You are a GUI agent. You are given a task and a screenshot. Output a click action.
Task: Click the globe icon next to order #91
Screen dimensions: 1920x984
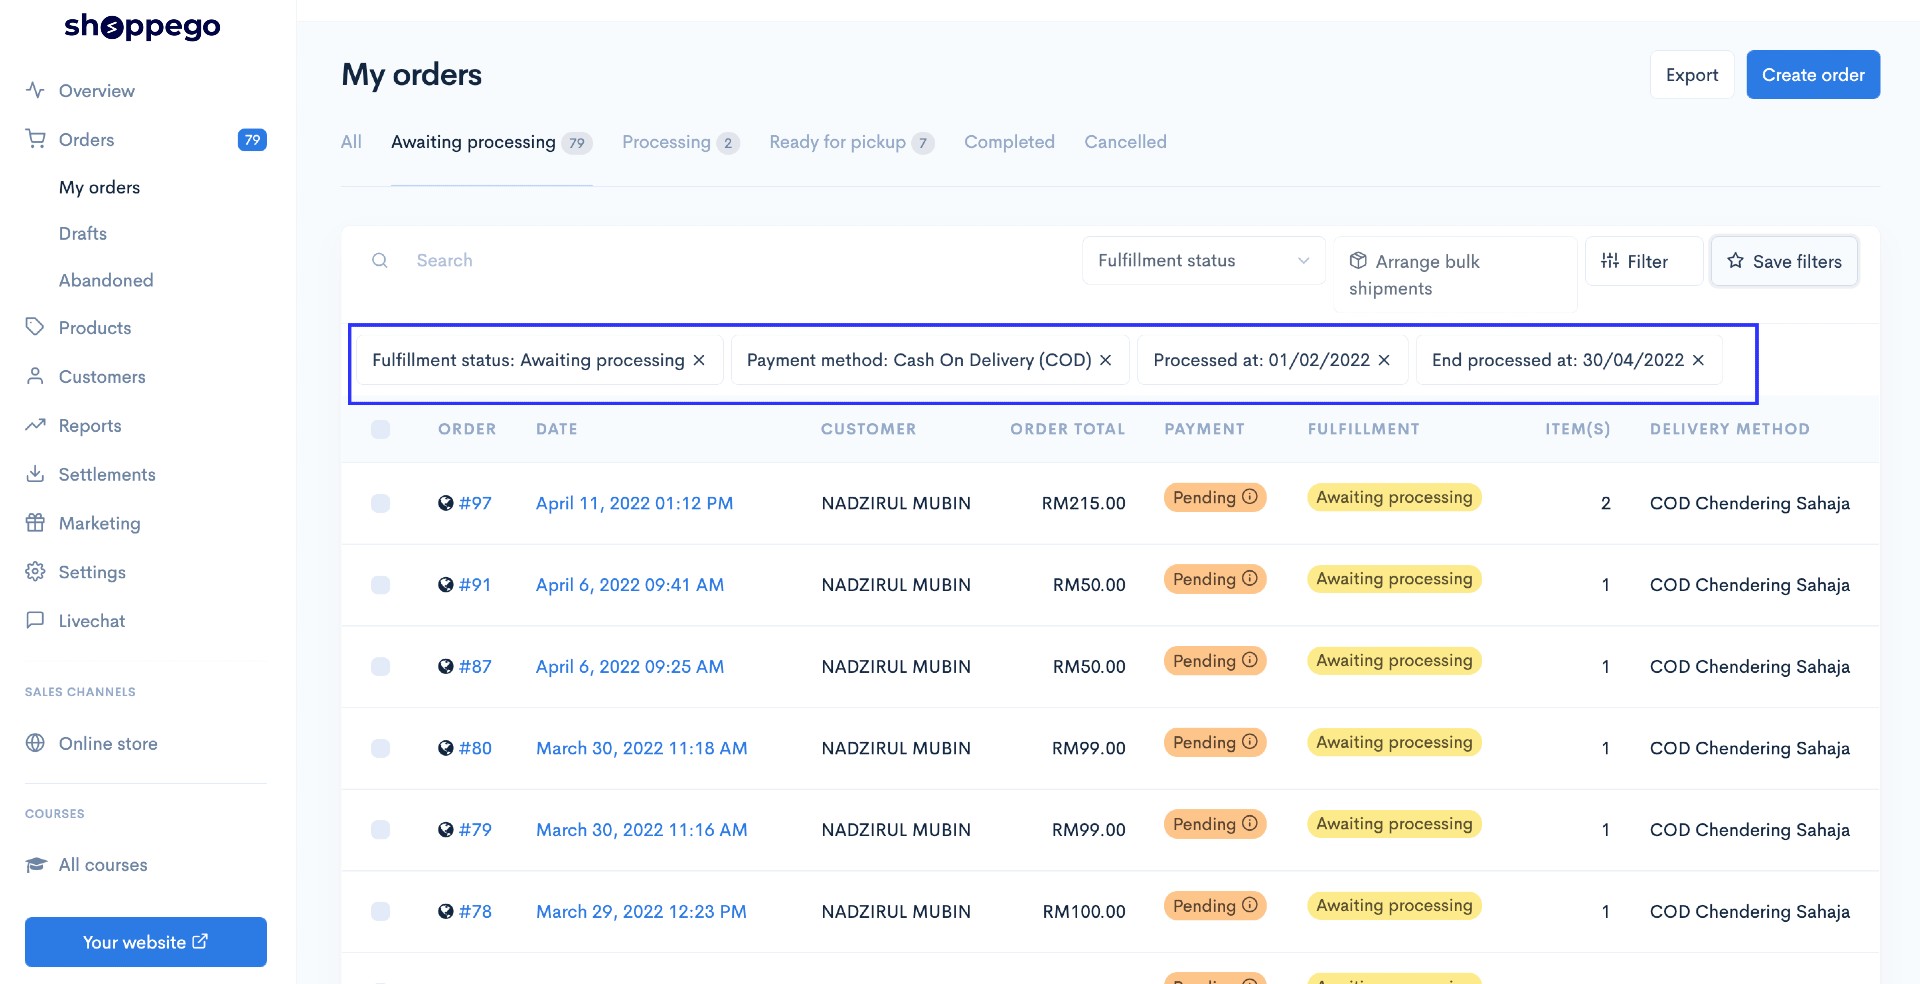click(446, 585)
